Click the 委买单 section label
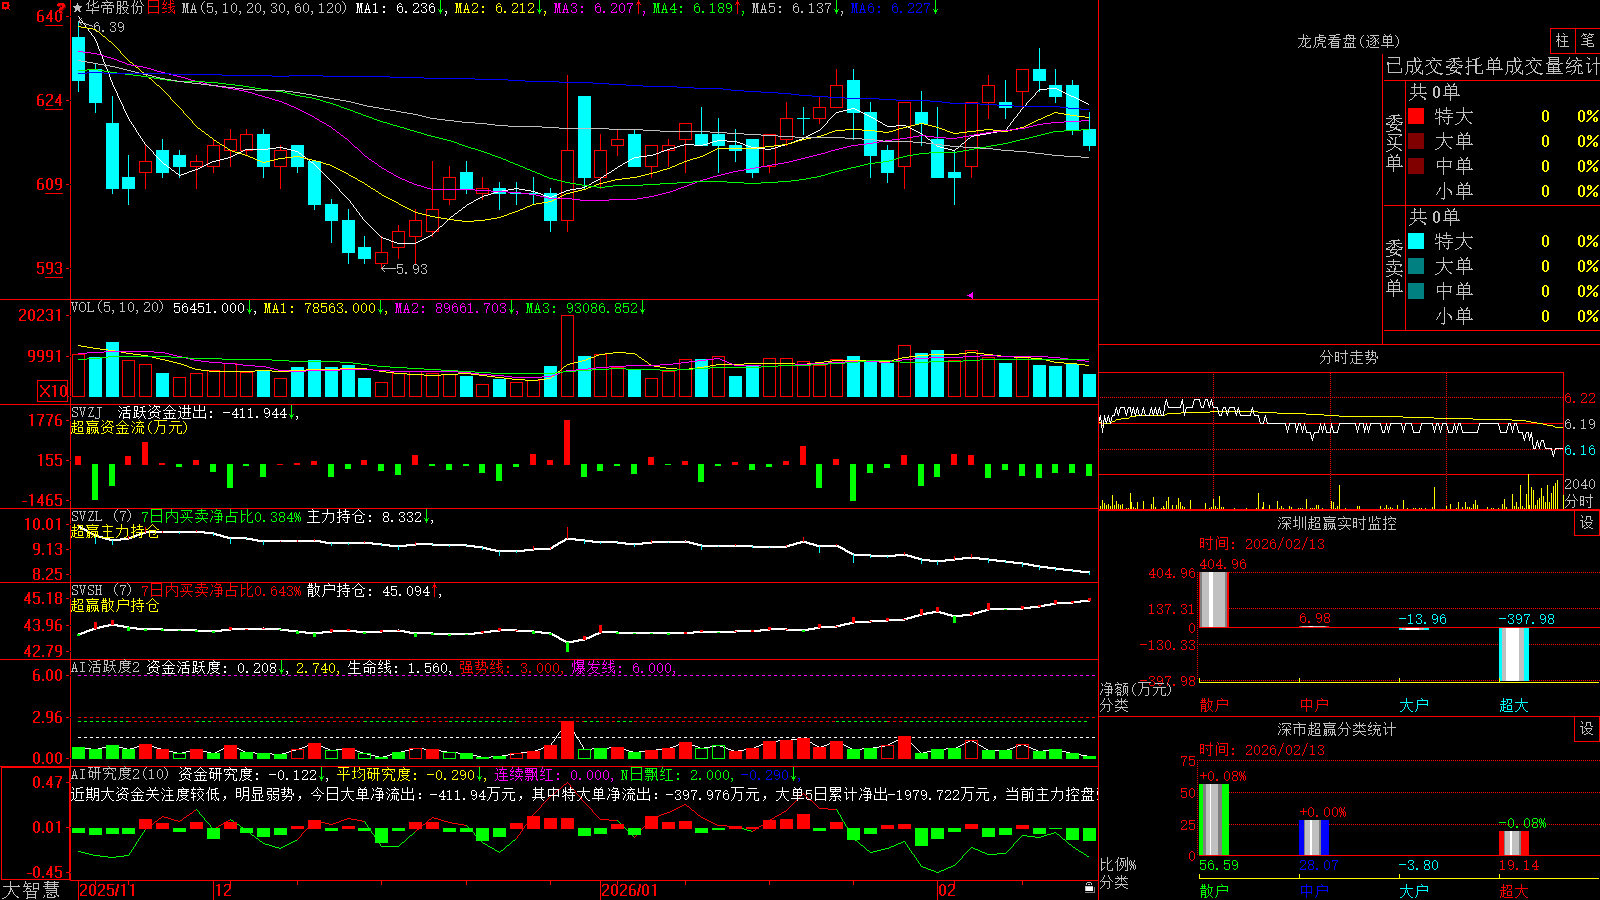The height and width of the screenshot is (900, 1600). [x=1394, y=143]
